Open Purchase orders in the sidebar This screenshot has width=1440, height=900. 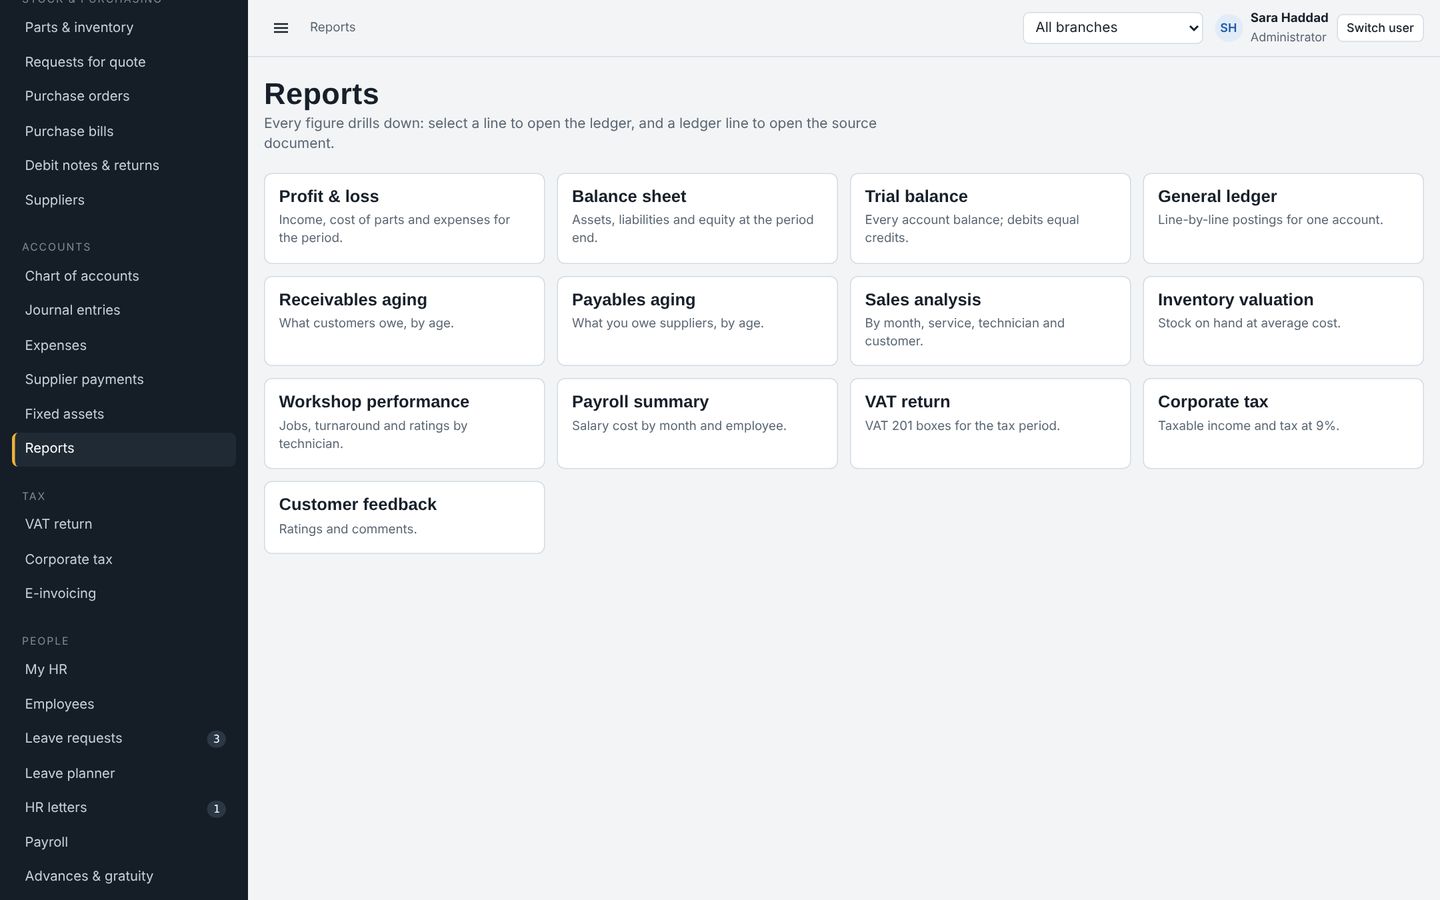[124, 96]
